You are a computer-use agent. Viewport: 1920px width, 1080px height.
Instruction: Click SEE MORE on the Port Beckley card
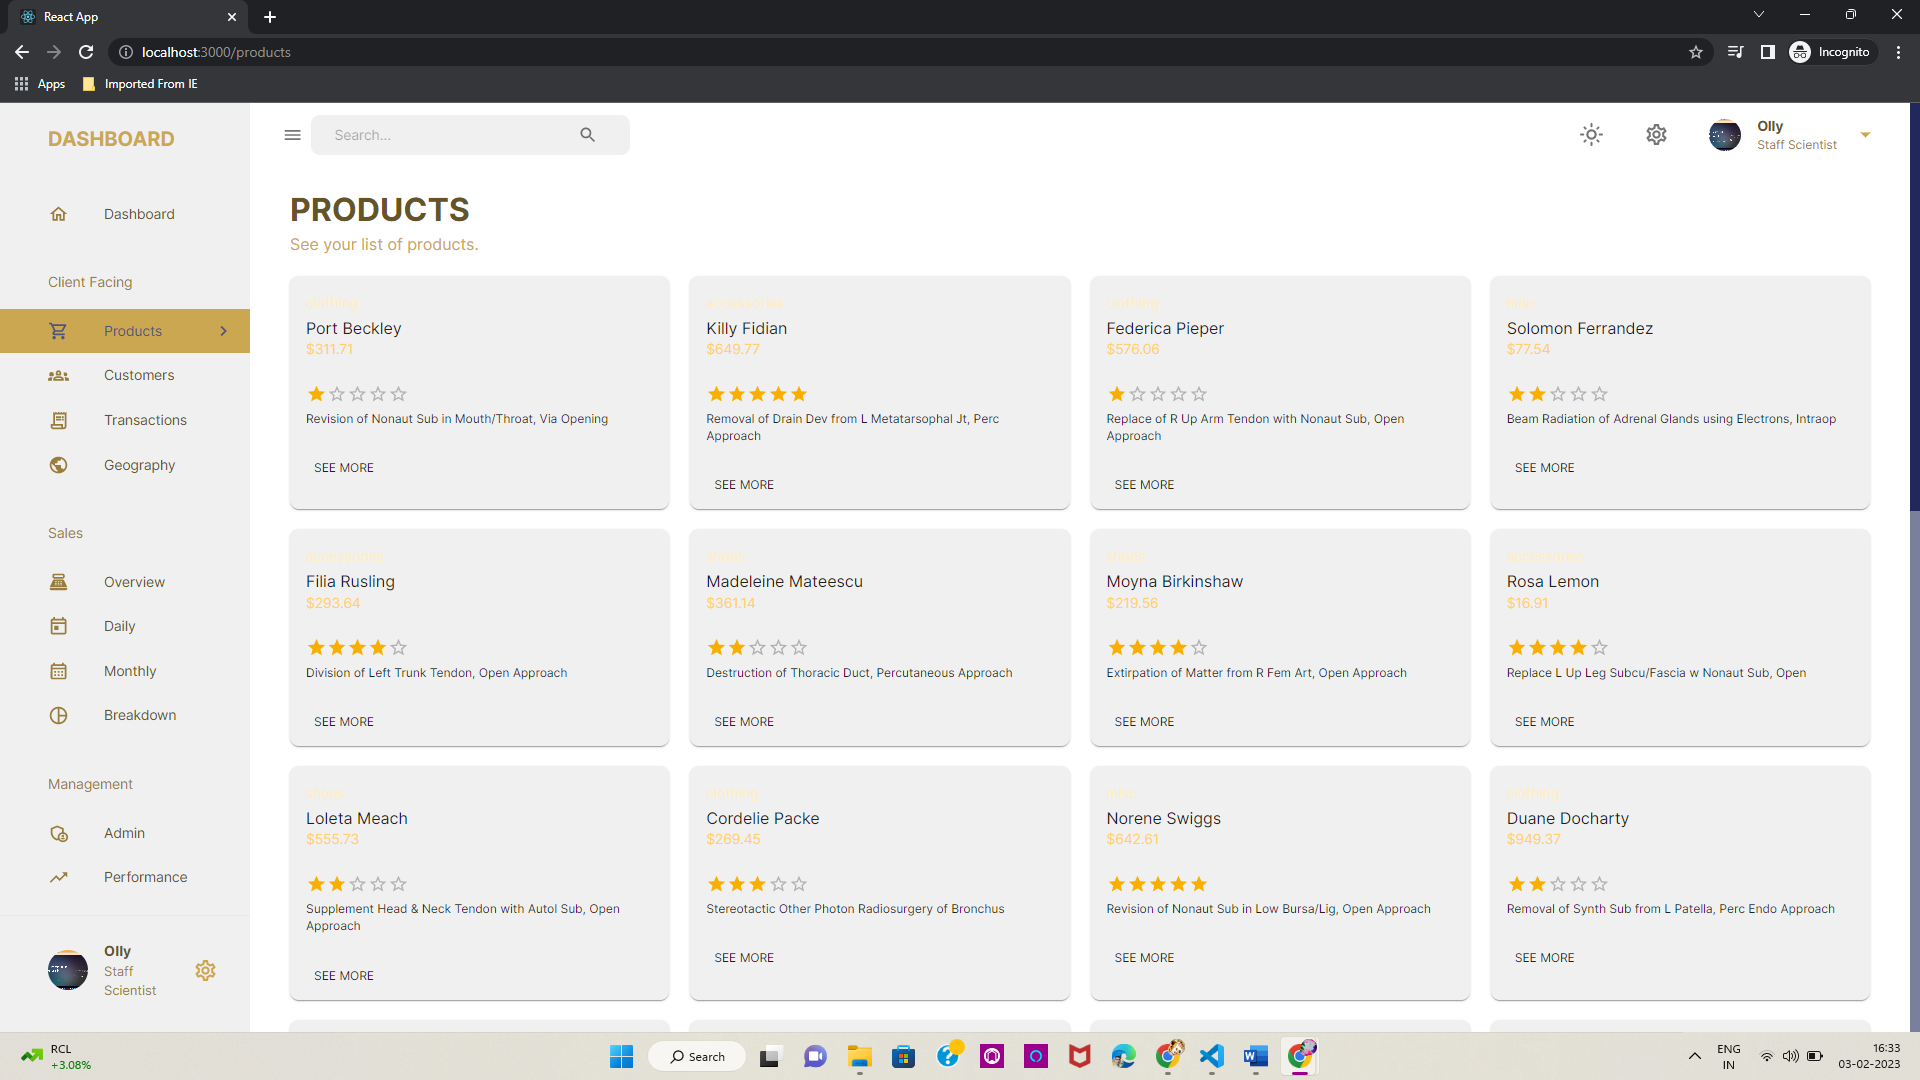coord(343,467)
